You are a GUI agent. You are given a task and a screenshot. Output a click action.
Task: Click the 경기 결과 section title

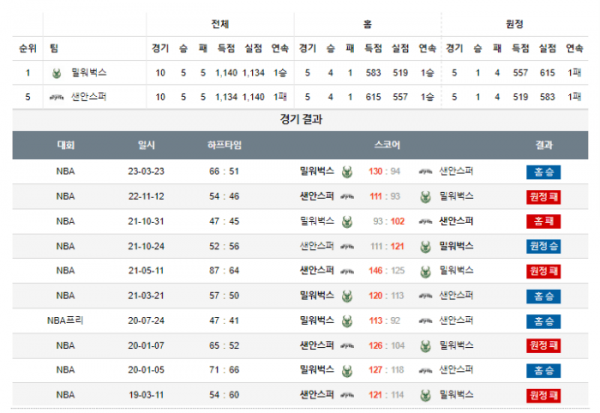301,119
